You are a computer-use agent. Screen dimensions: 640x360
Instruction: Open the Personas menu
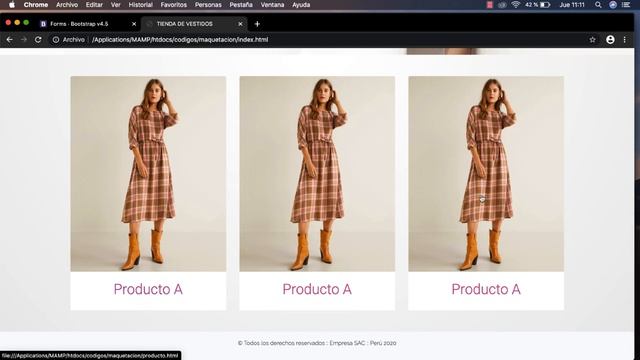[208, 5]
